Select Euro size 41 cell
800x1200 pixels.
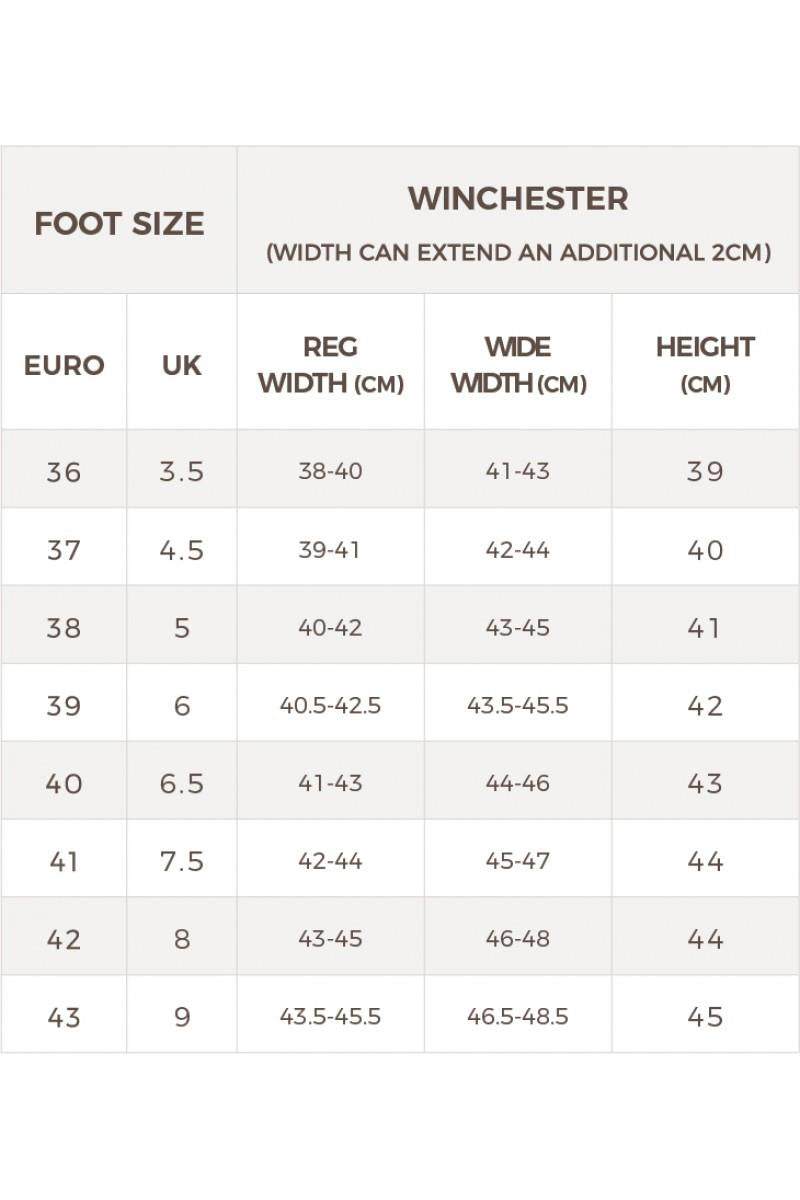pyautogui.click(x=64, y=861)
